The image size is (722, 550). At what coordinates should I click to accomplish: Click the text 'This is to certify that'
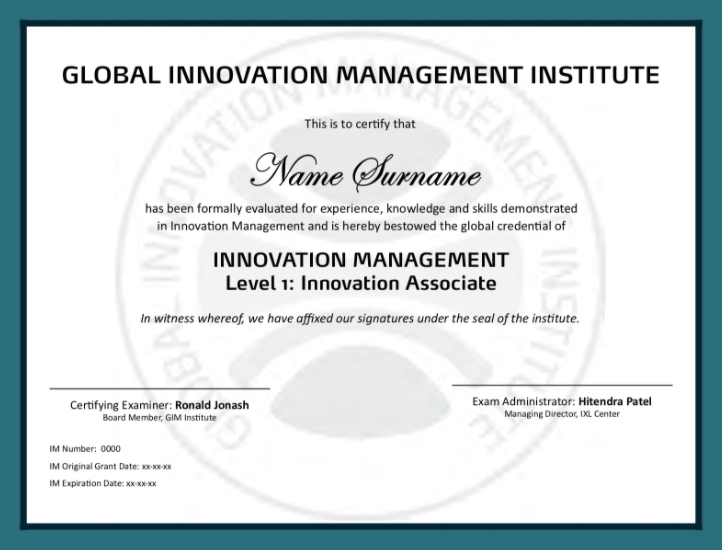click(x=360, y=124)
